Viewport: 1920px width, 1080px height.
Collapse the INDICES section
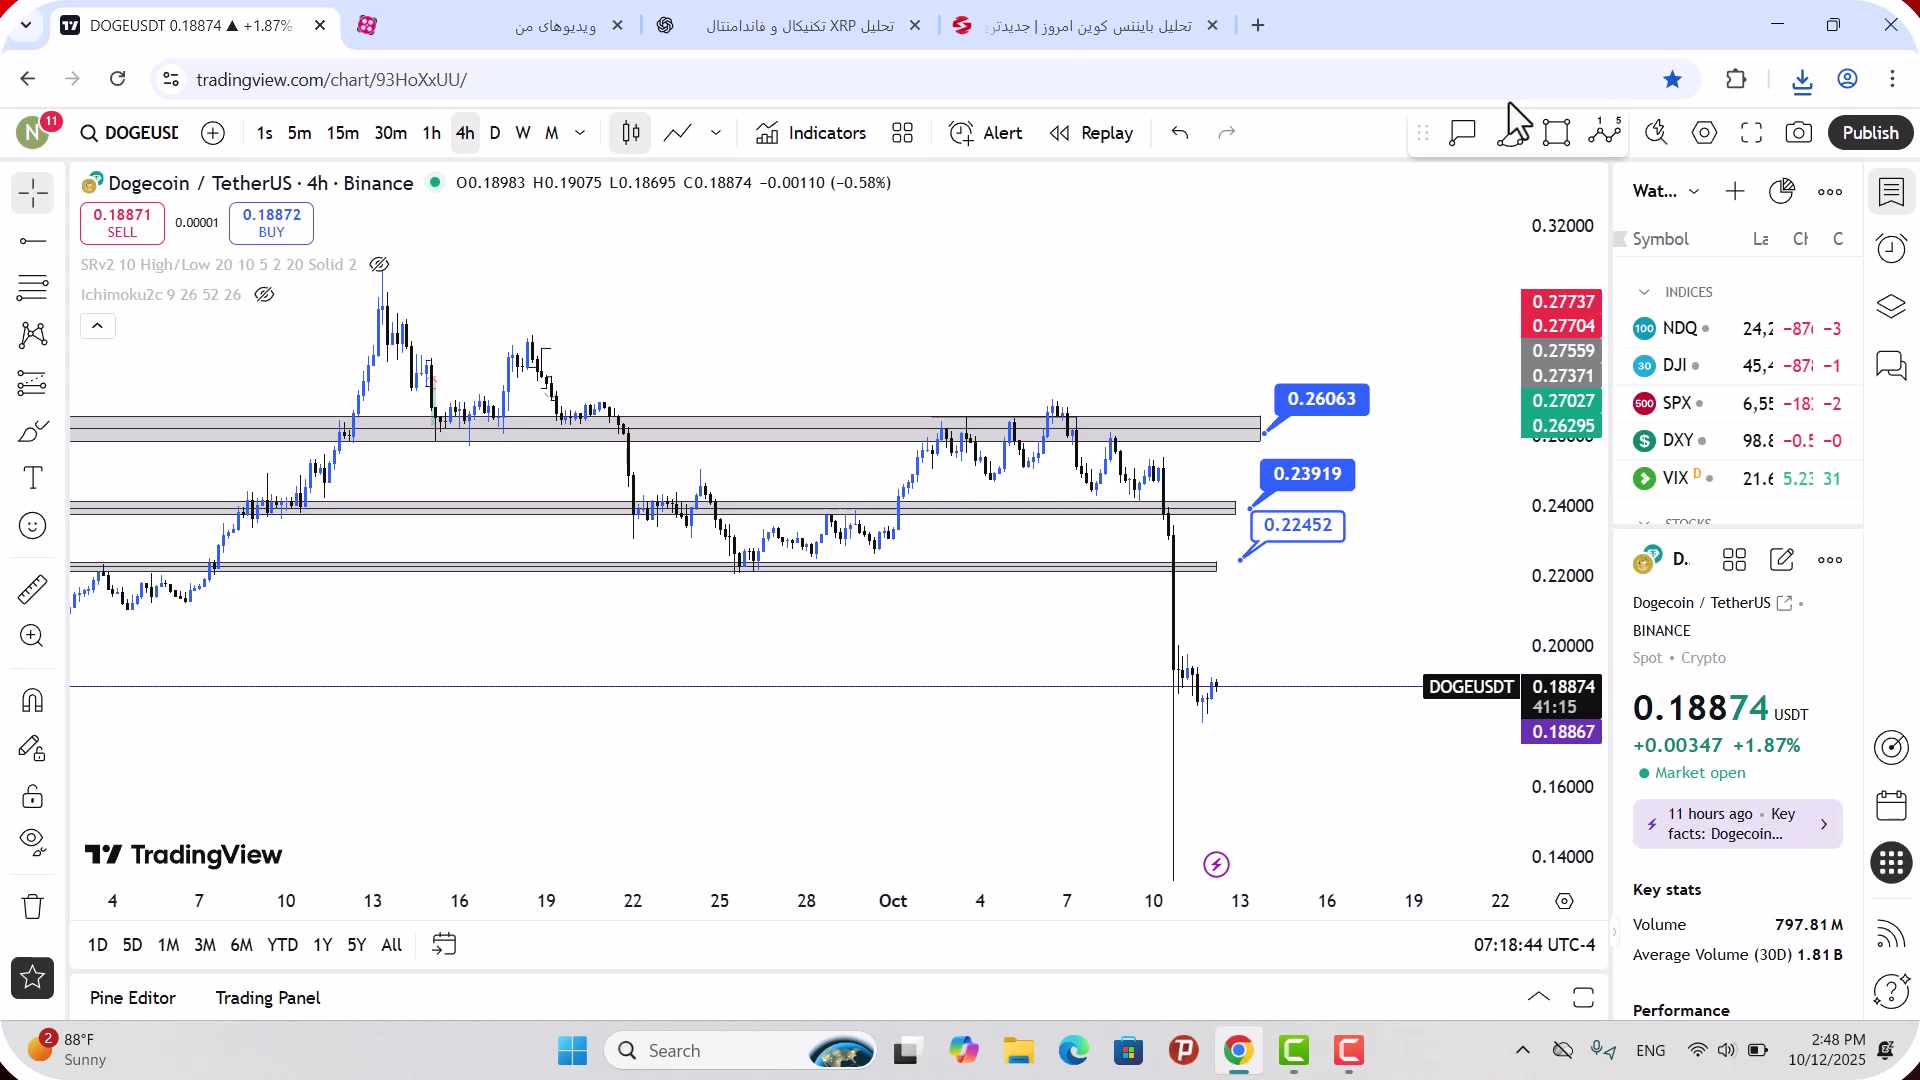click(1644, 292)
